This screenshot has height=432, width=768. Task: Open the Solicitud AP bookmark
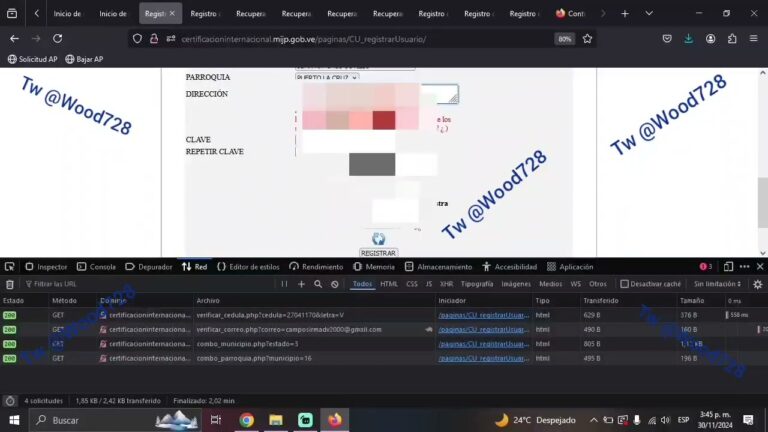pos(32,59)
